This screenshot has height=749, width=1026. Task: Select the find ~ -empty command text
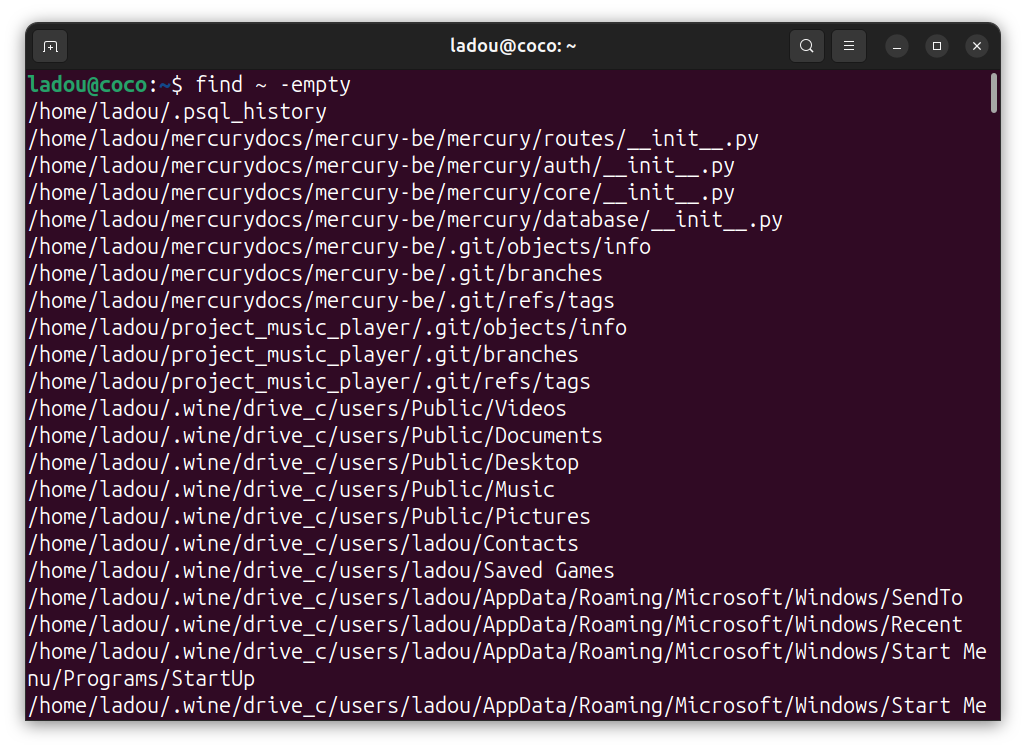click(275, 84)
